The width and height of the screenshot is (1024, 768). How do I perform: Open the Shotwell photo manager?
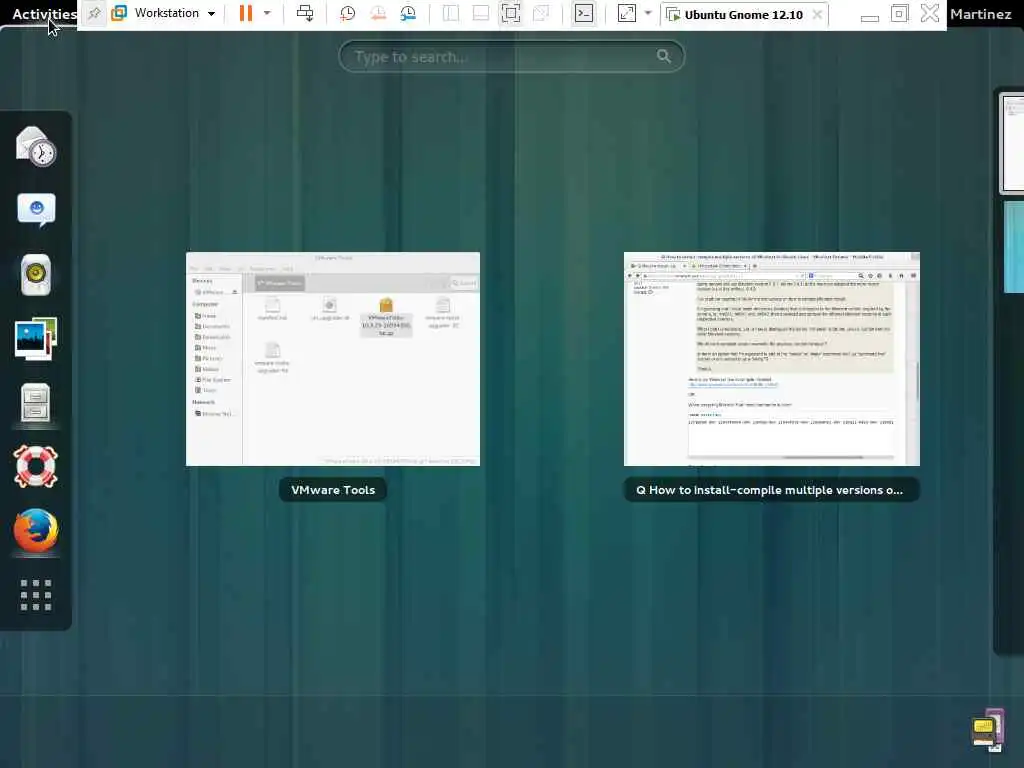tap(36, 338)
